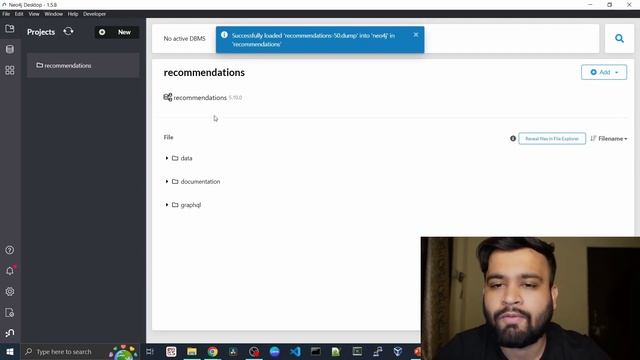Image resolution: width=640 pixels, height=360 pixels.
Task: Open File Explorer from the taskbar
Action: point(192,351)
